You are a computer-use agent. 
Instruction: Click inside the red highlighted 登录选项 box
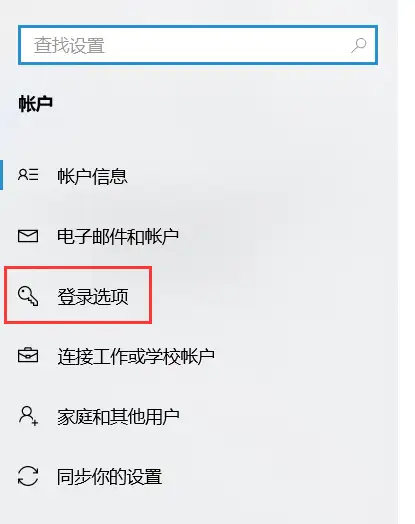click(78, 295)
